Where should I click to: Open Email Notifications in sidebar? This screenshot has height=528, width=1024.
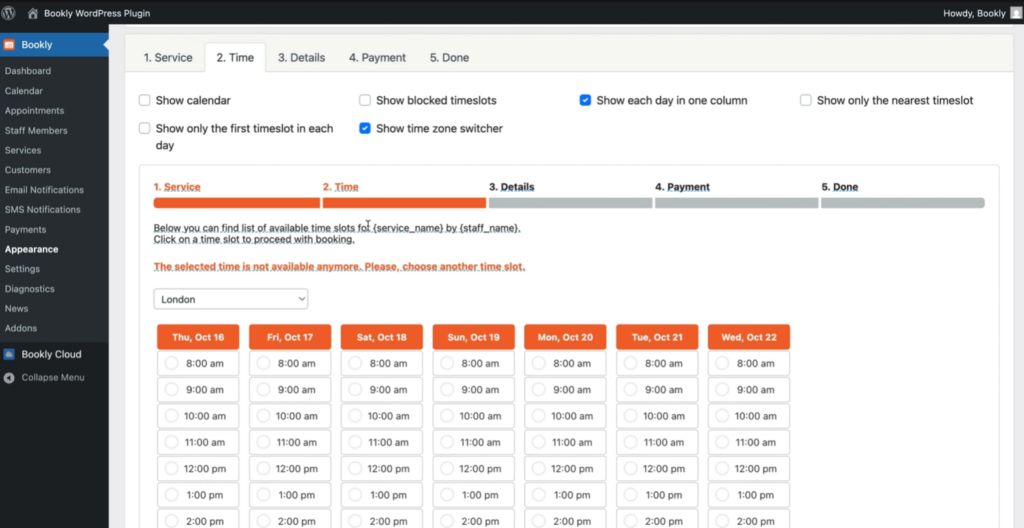coord(44,190)
